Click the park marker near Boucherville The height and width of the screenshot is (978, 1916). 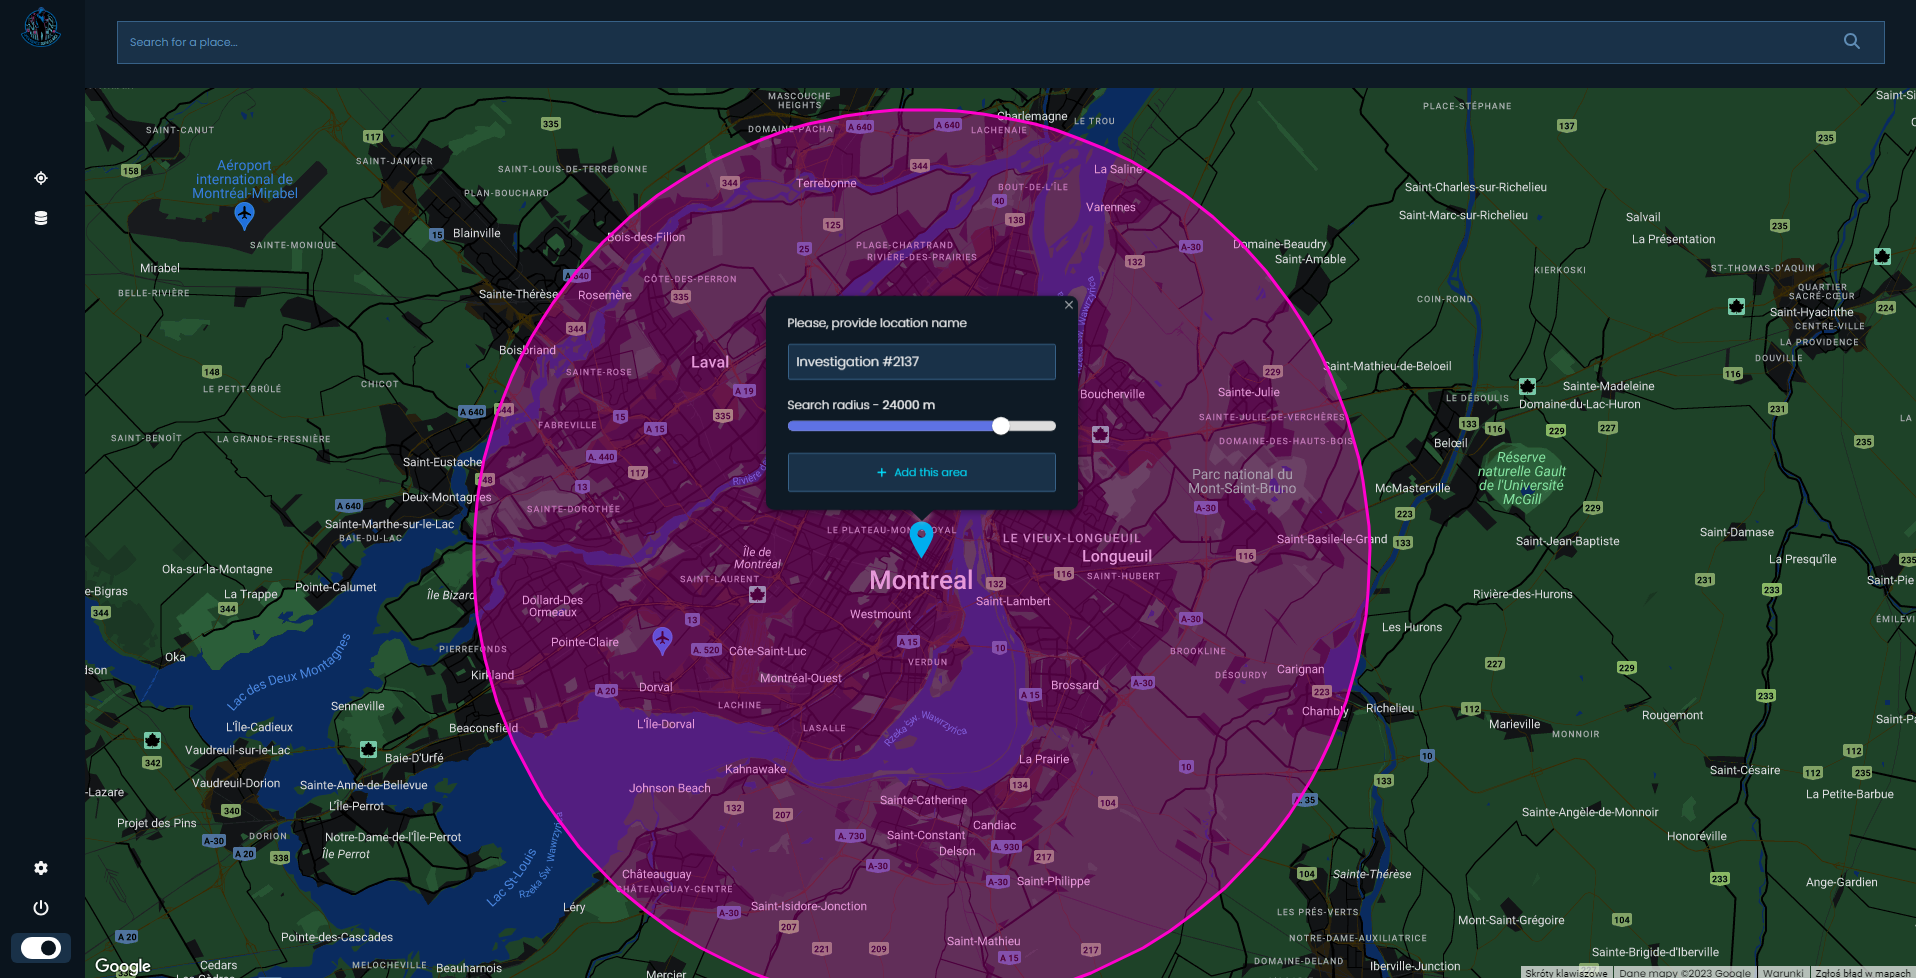pyautogui.click(x=1100, y=434)
